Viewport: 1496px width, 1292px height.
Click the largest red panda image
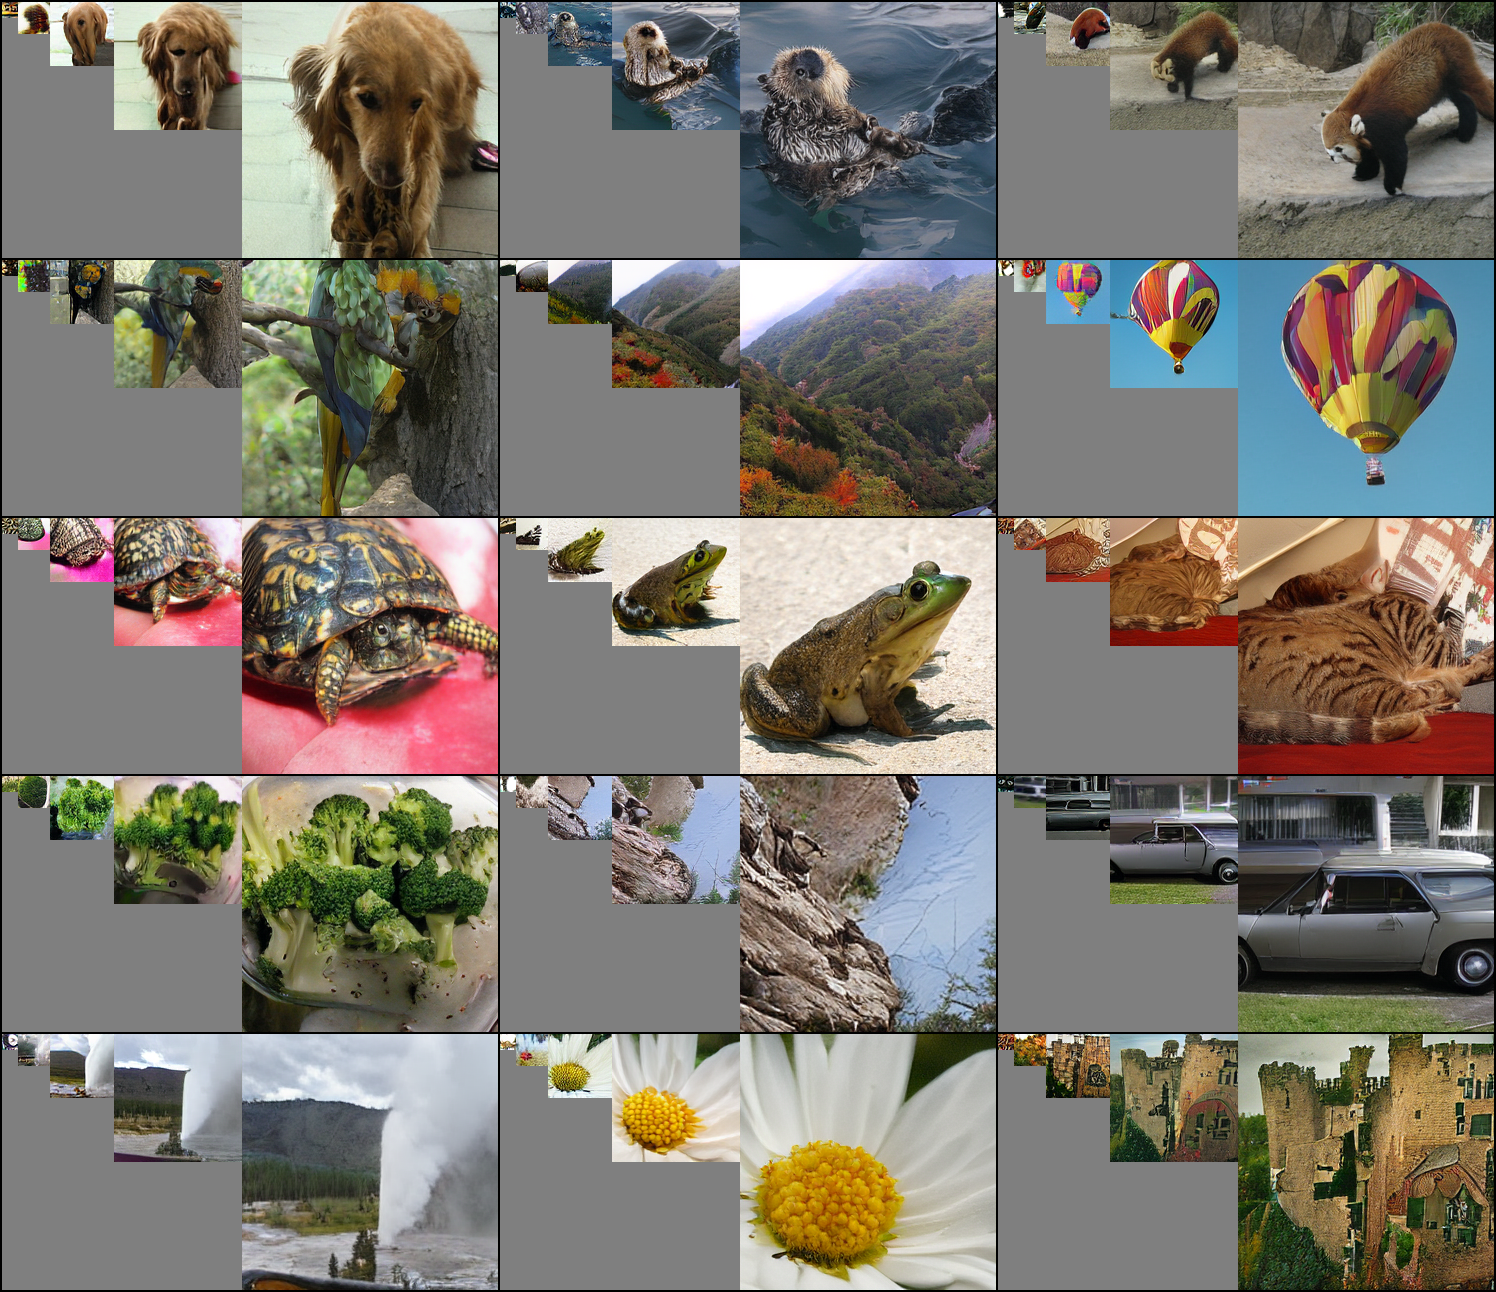click(1366, 130)
